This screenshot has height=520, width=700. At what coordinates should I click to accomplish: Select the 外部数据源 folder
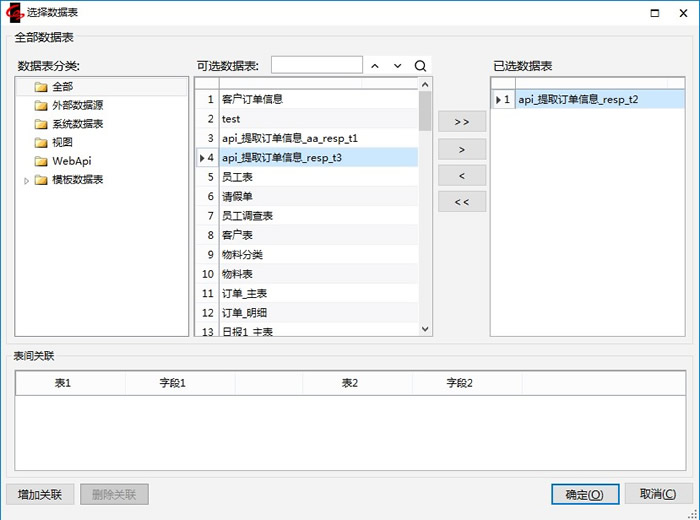click(77, 105)
